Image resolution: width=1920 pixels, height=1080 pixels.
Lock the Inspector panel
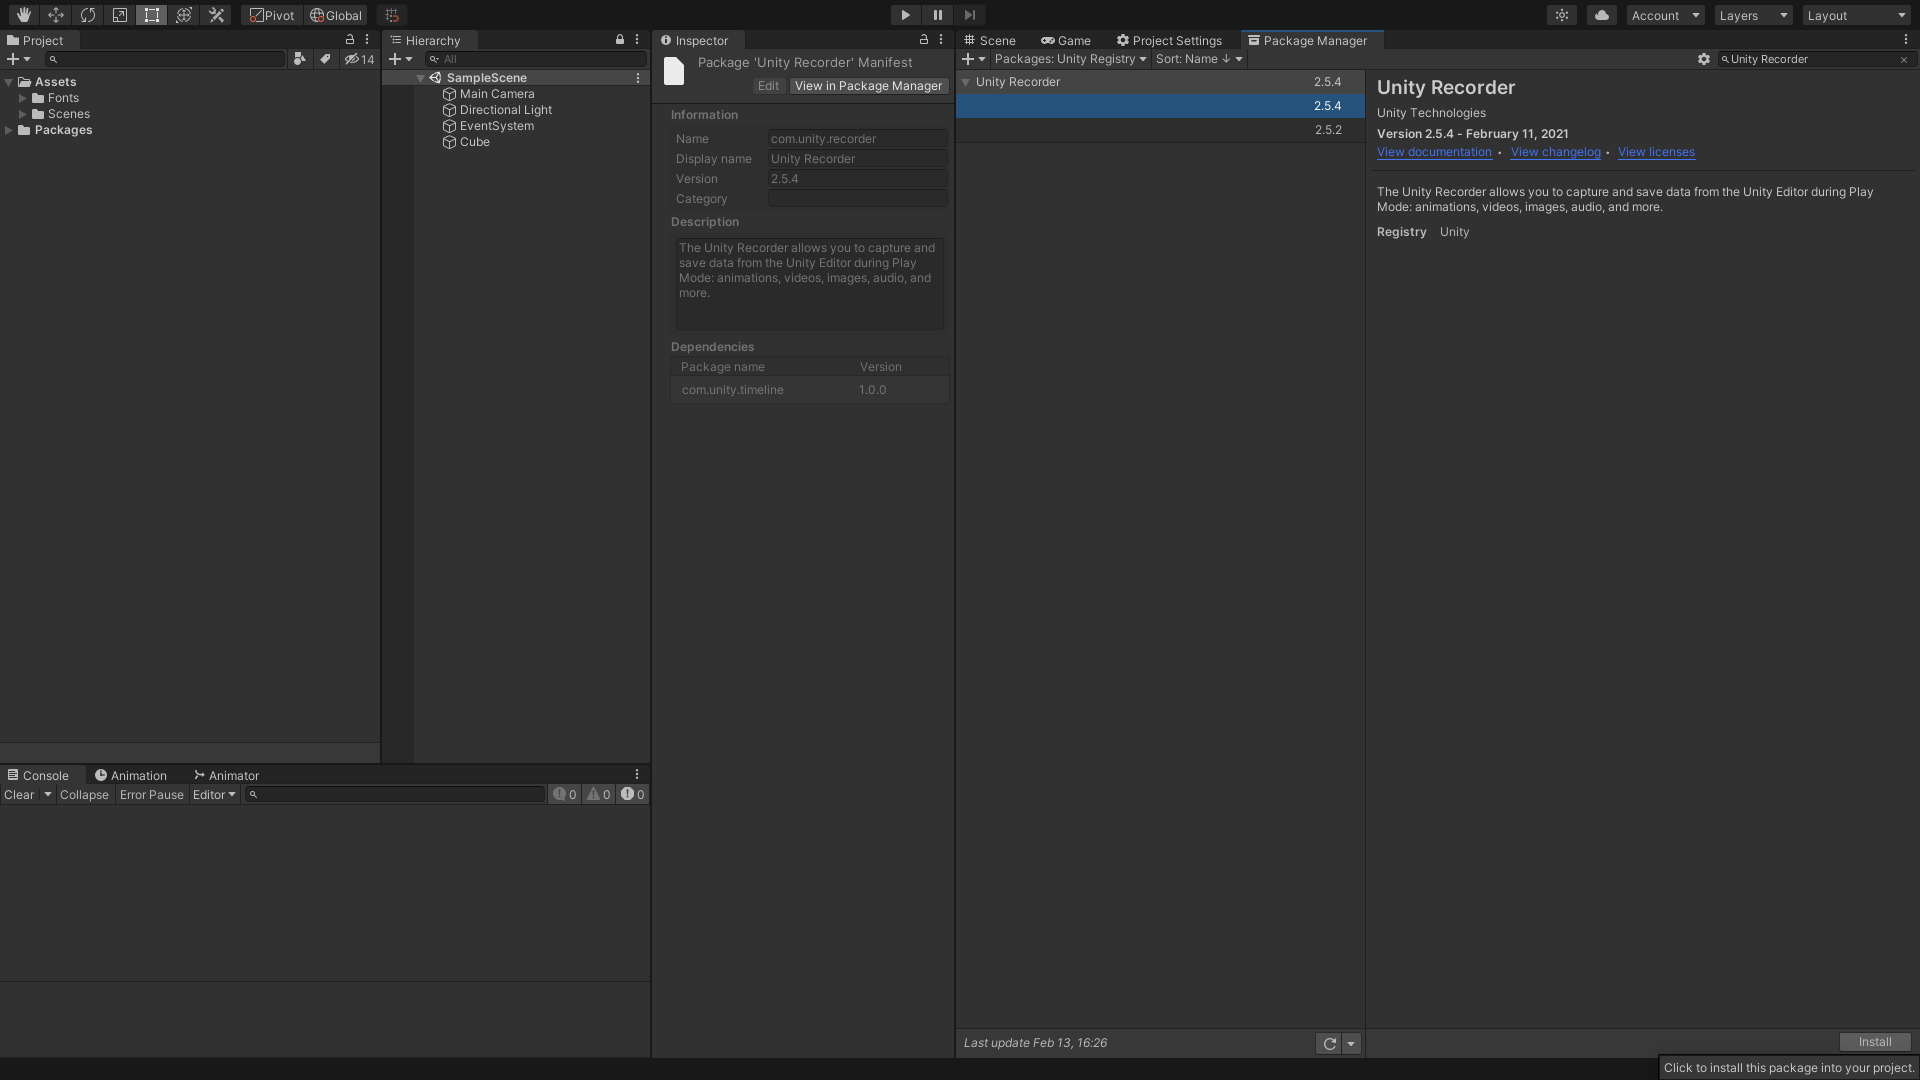point(924,40)
